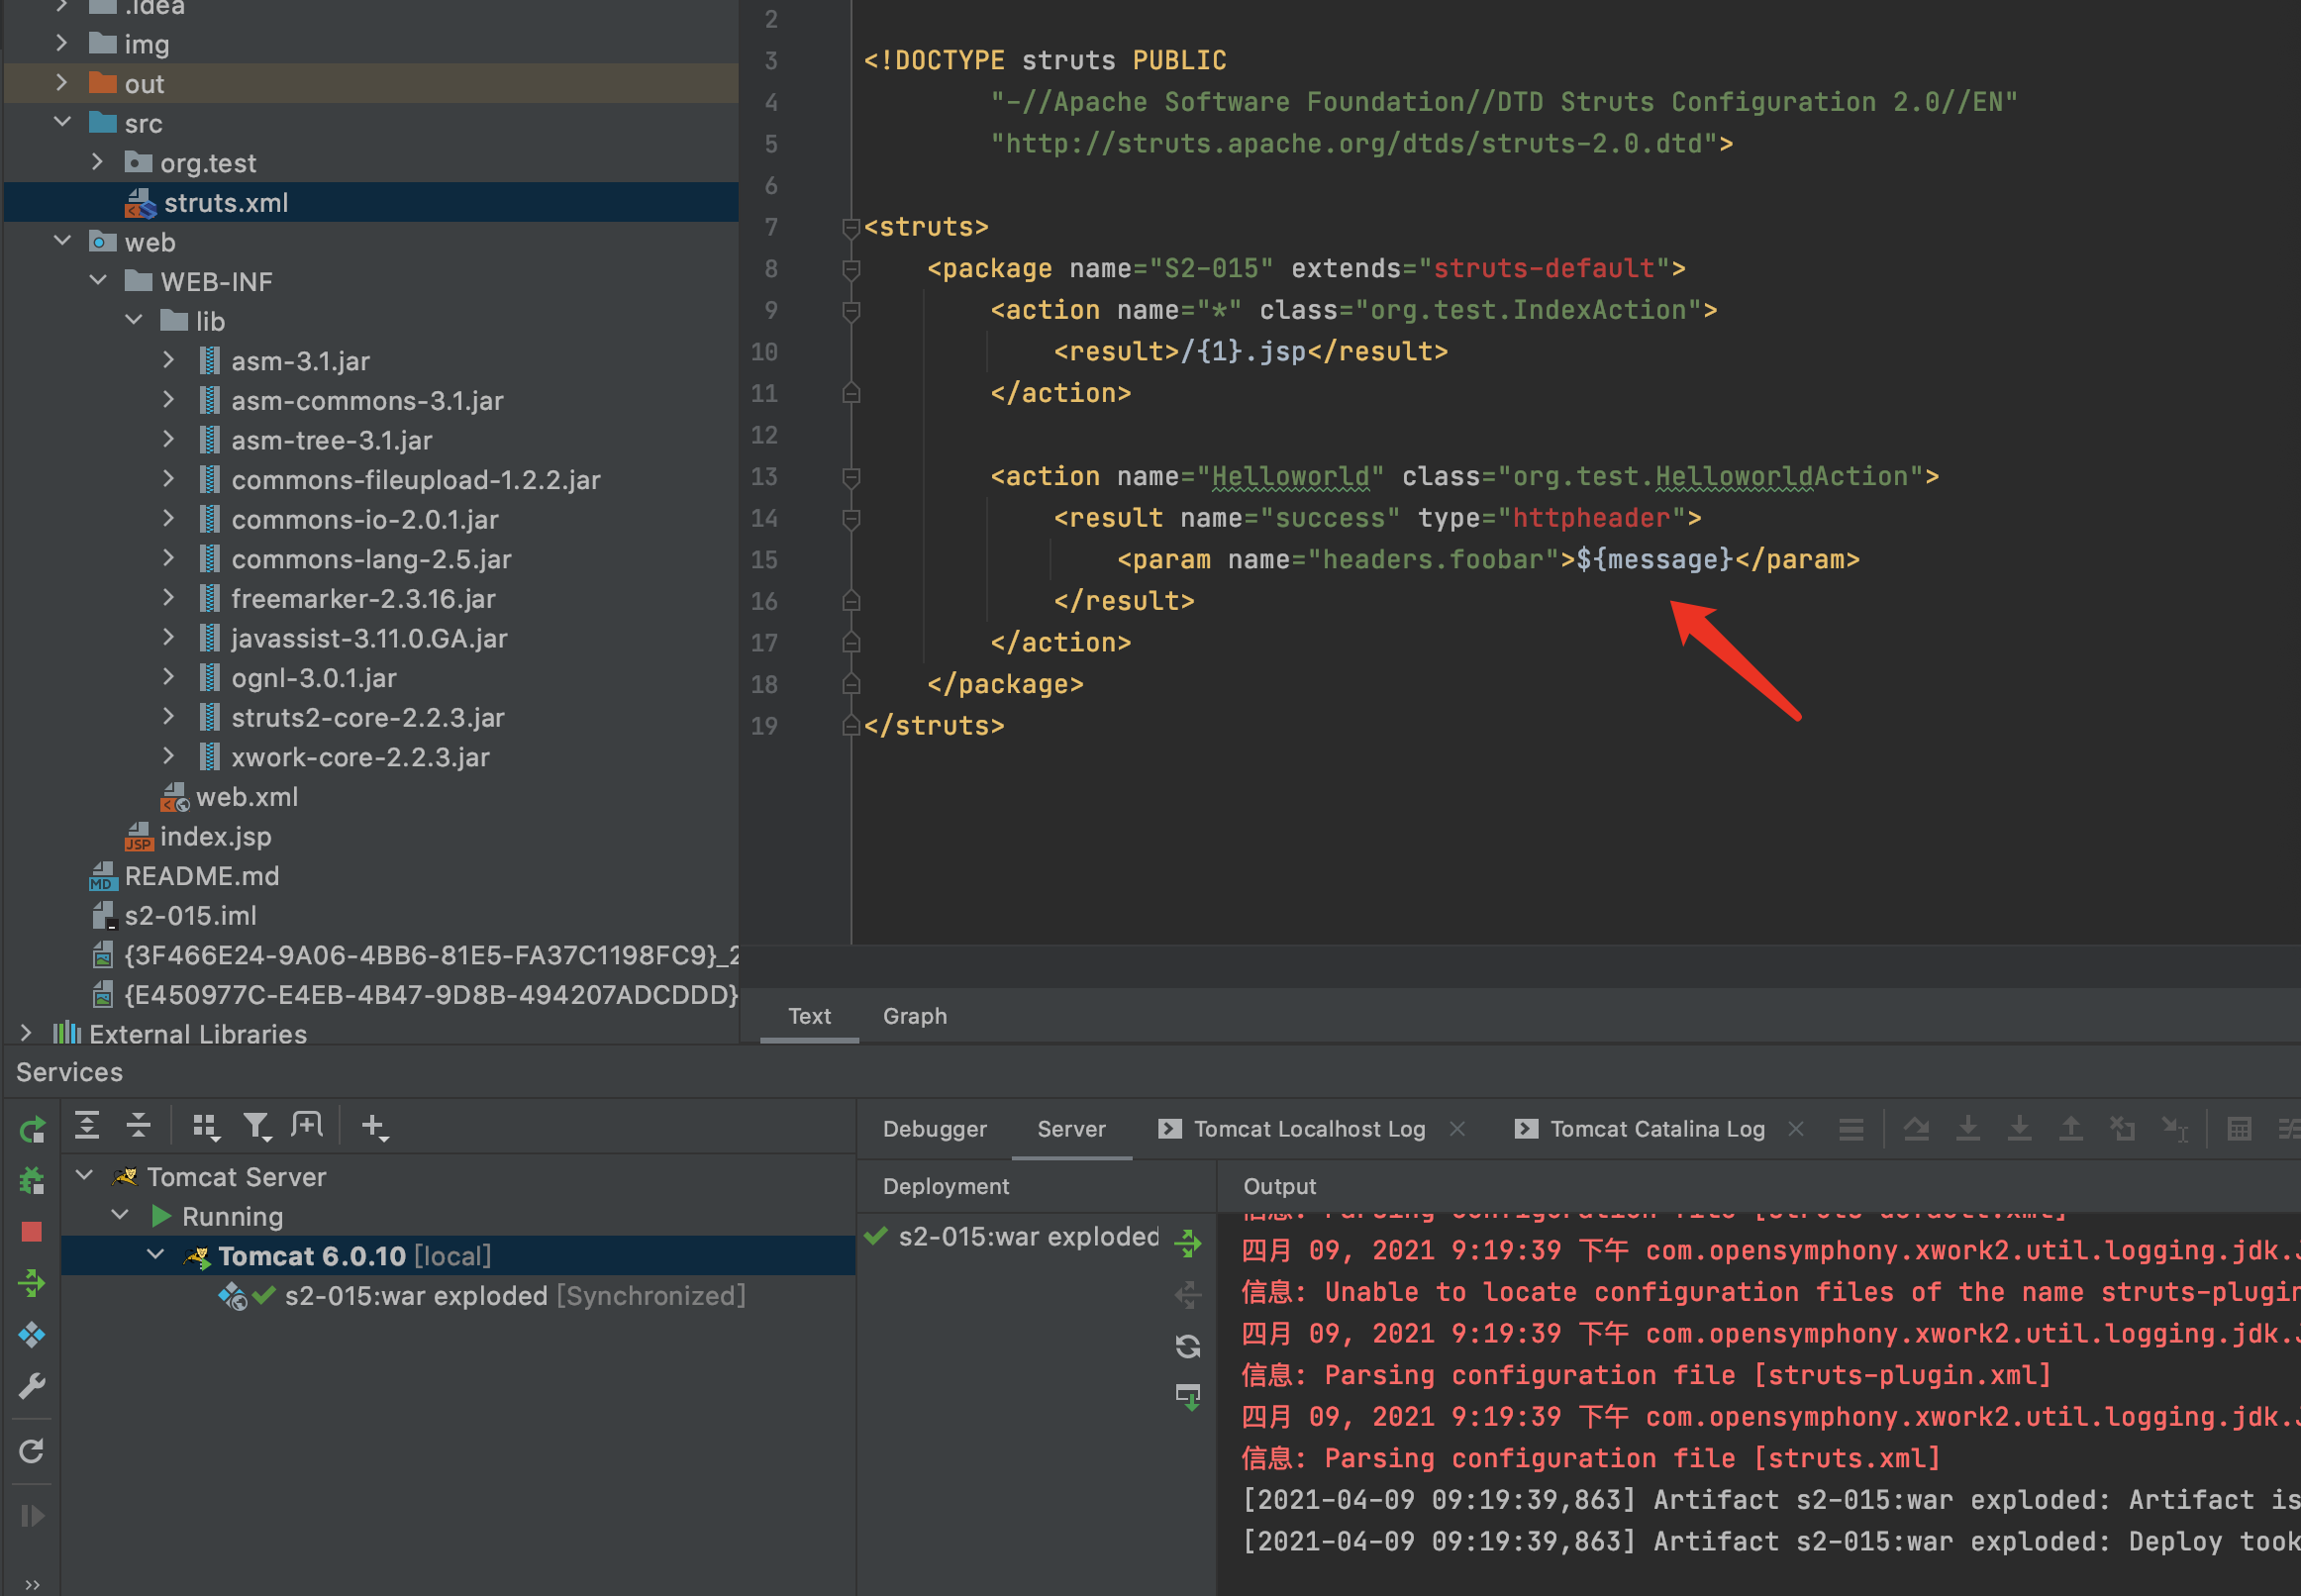The image size is (2301, 1596).
Task: Select xwork-core-2.2.3.jar
Action: coord(360,757)
